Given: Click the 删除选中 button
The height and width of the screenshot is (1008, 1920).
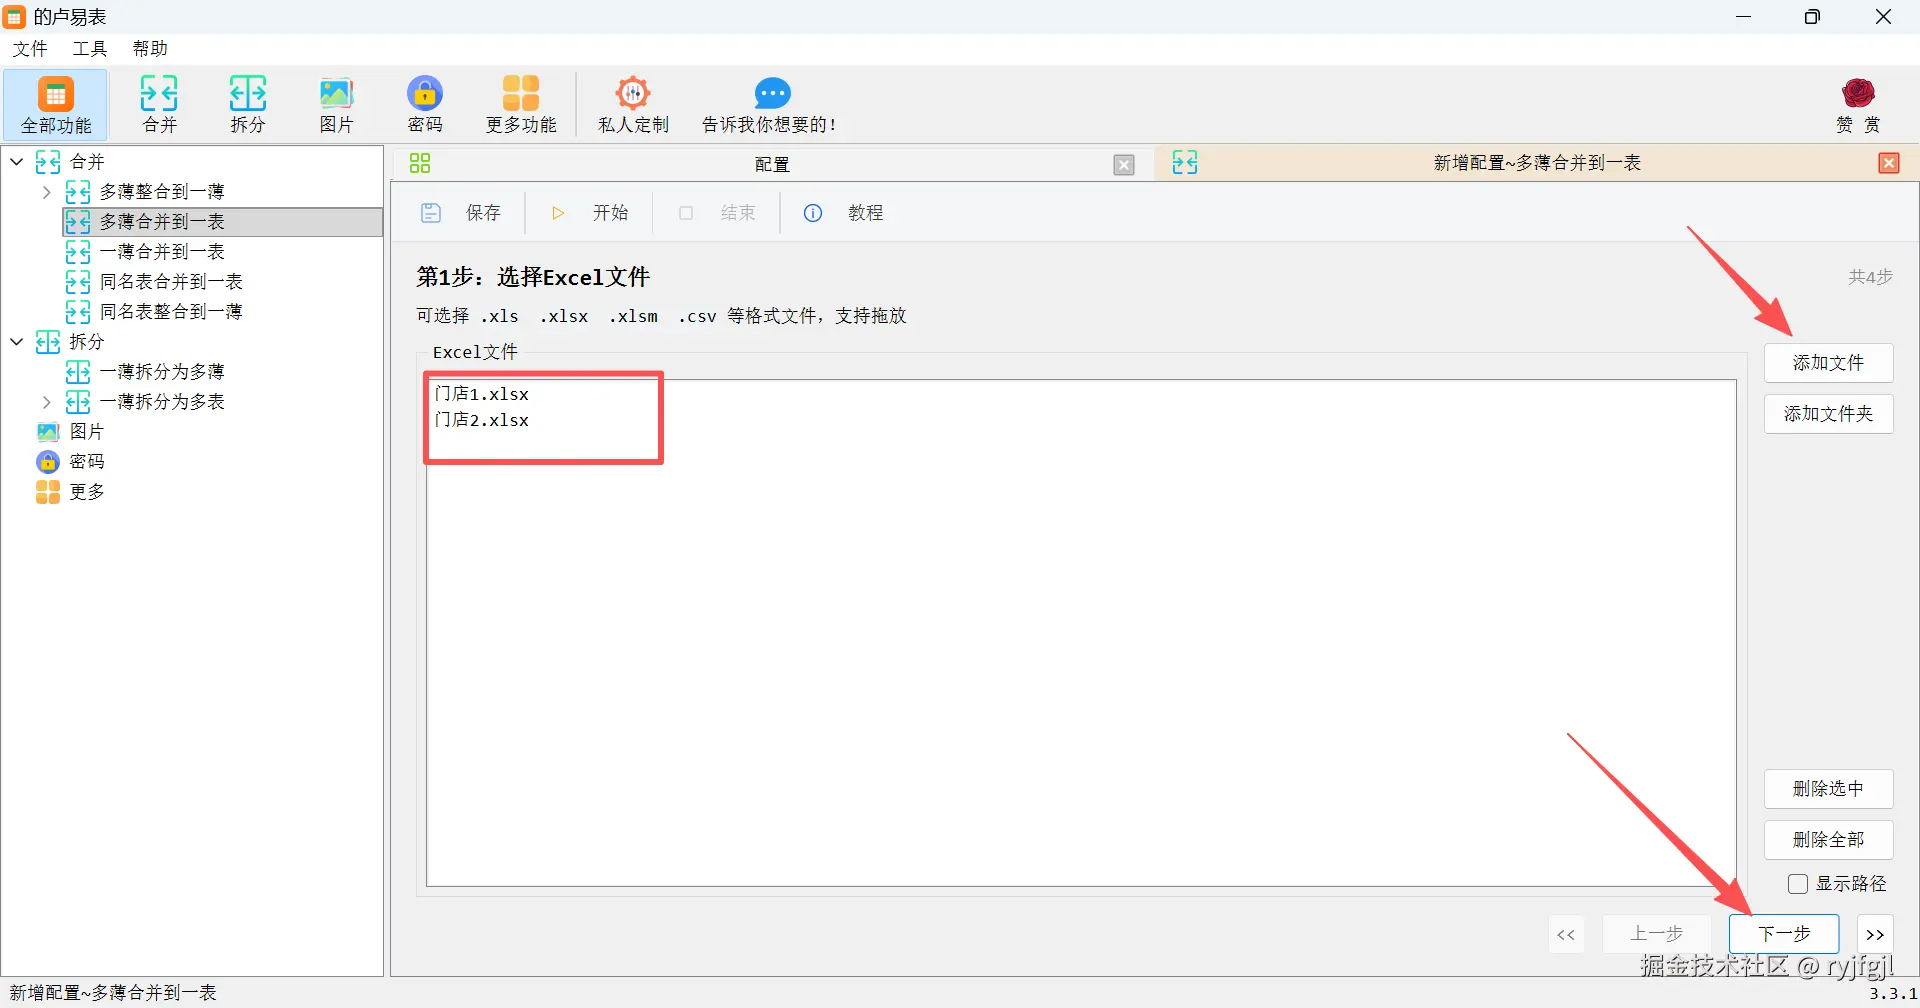Looking at the screenshot, I should [x=1828, y=789].
